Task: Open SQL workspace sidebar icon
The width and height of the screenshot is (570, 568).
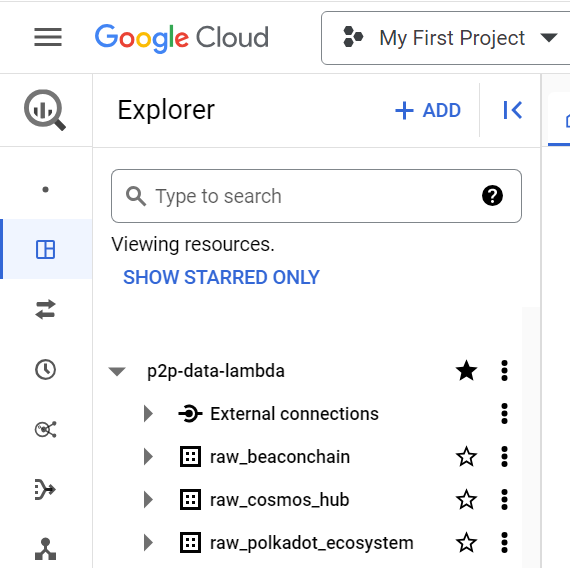Action: click(x=45, y=249)
